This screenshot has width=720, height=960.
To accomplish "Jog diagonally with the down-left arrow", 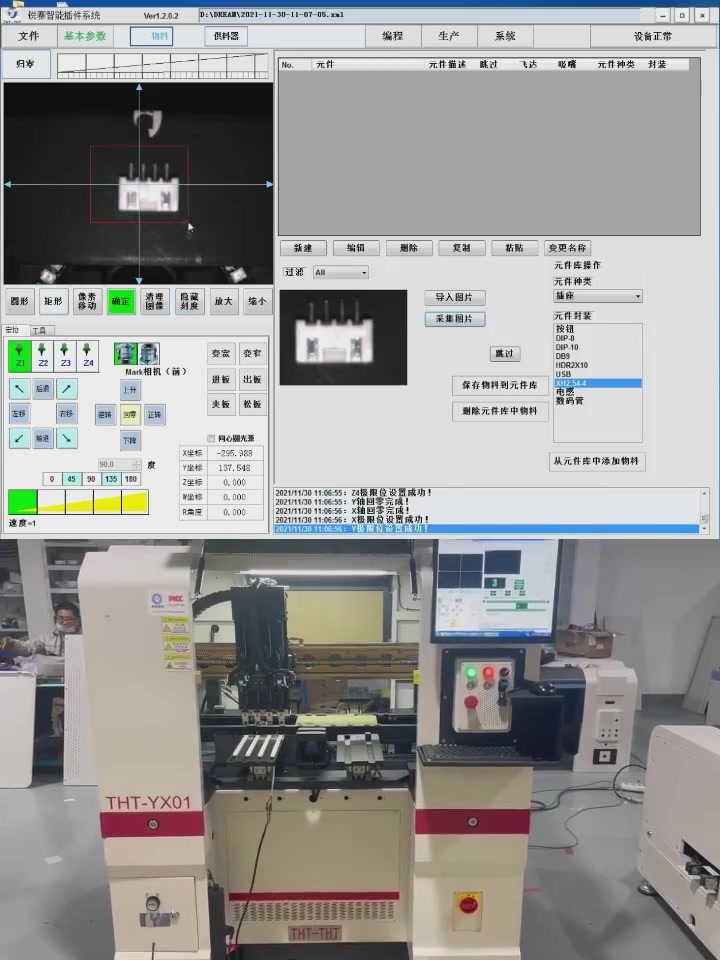I will [x=20, y=438].
